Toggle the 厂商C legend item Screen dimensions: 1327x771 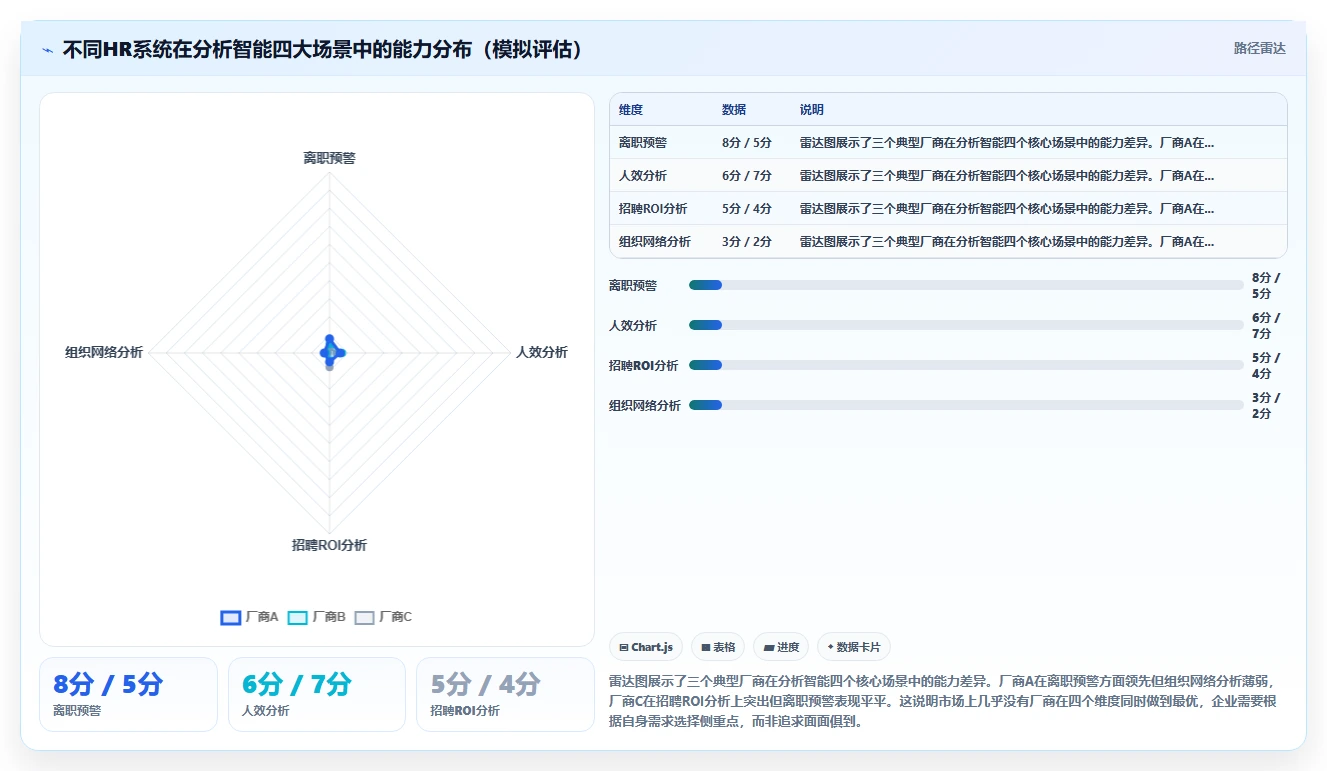(383, 617)
